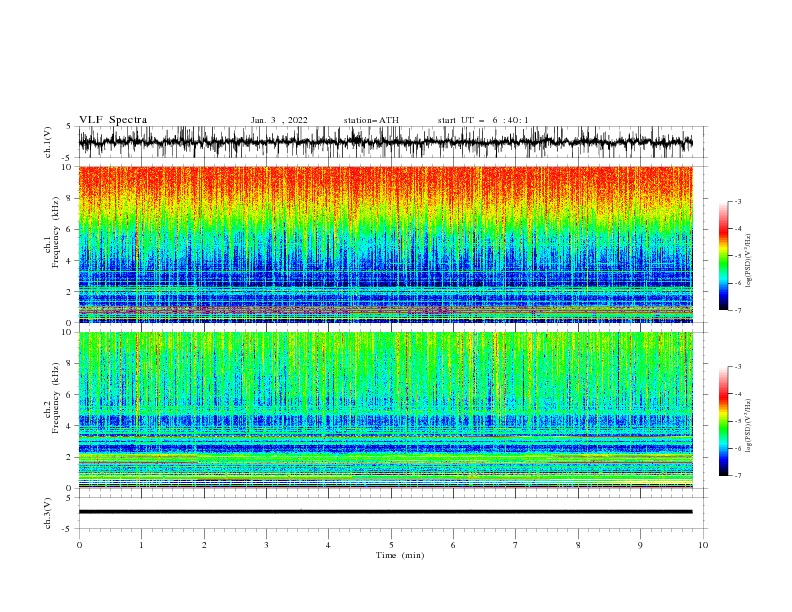Click the ch.1 color bar "log(PSD)(V²/Hz)" label

(x=748, y=261)
